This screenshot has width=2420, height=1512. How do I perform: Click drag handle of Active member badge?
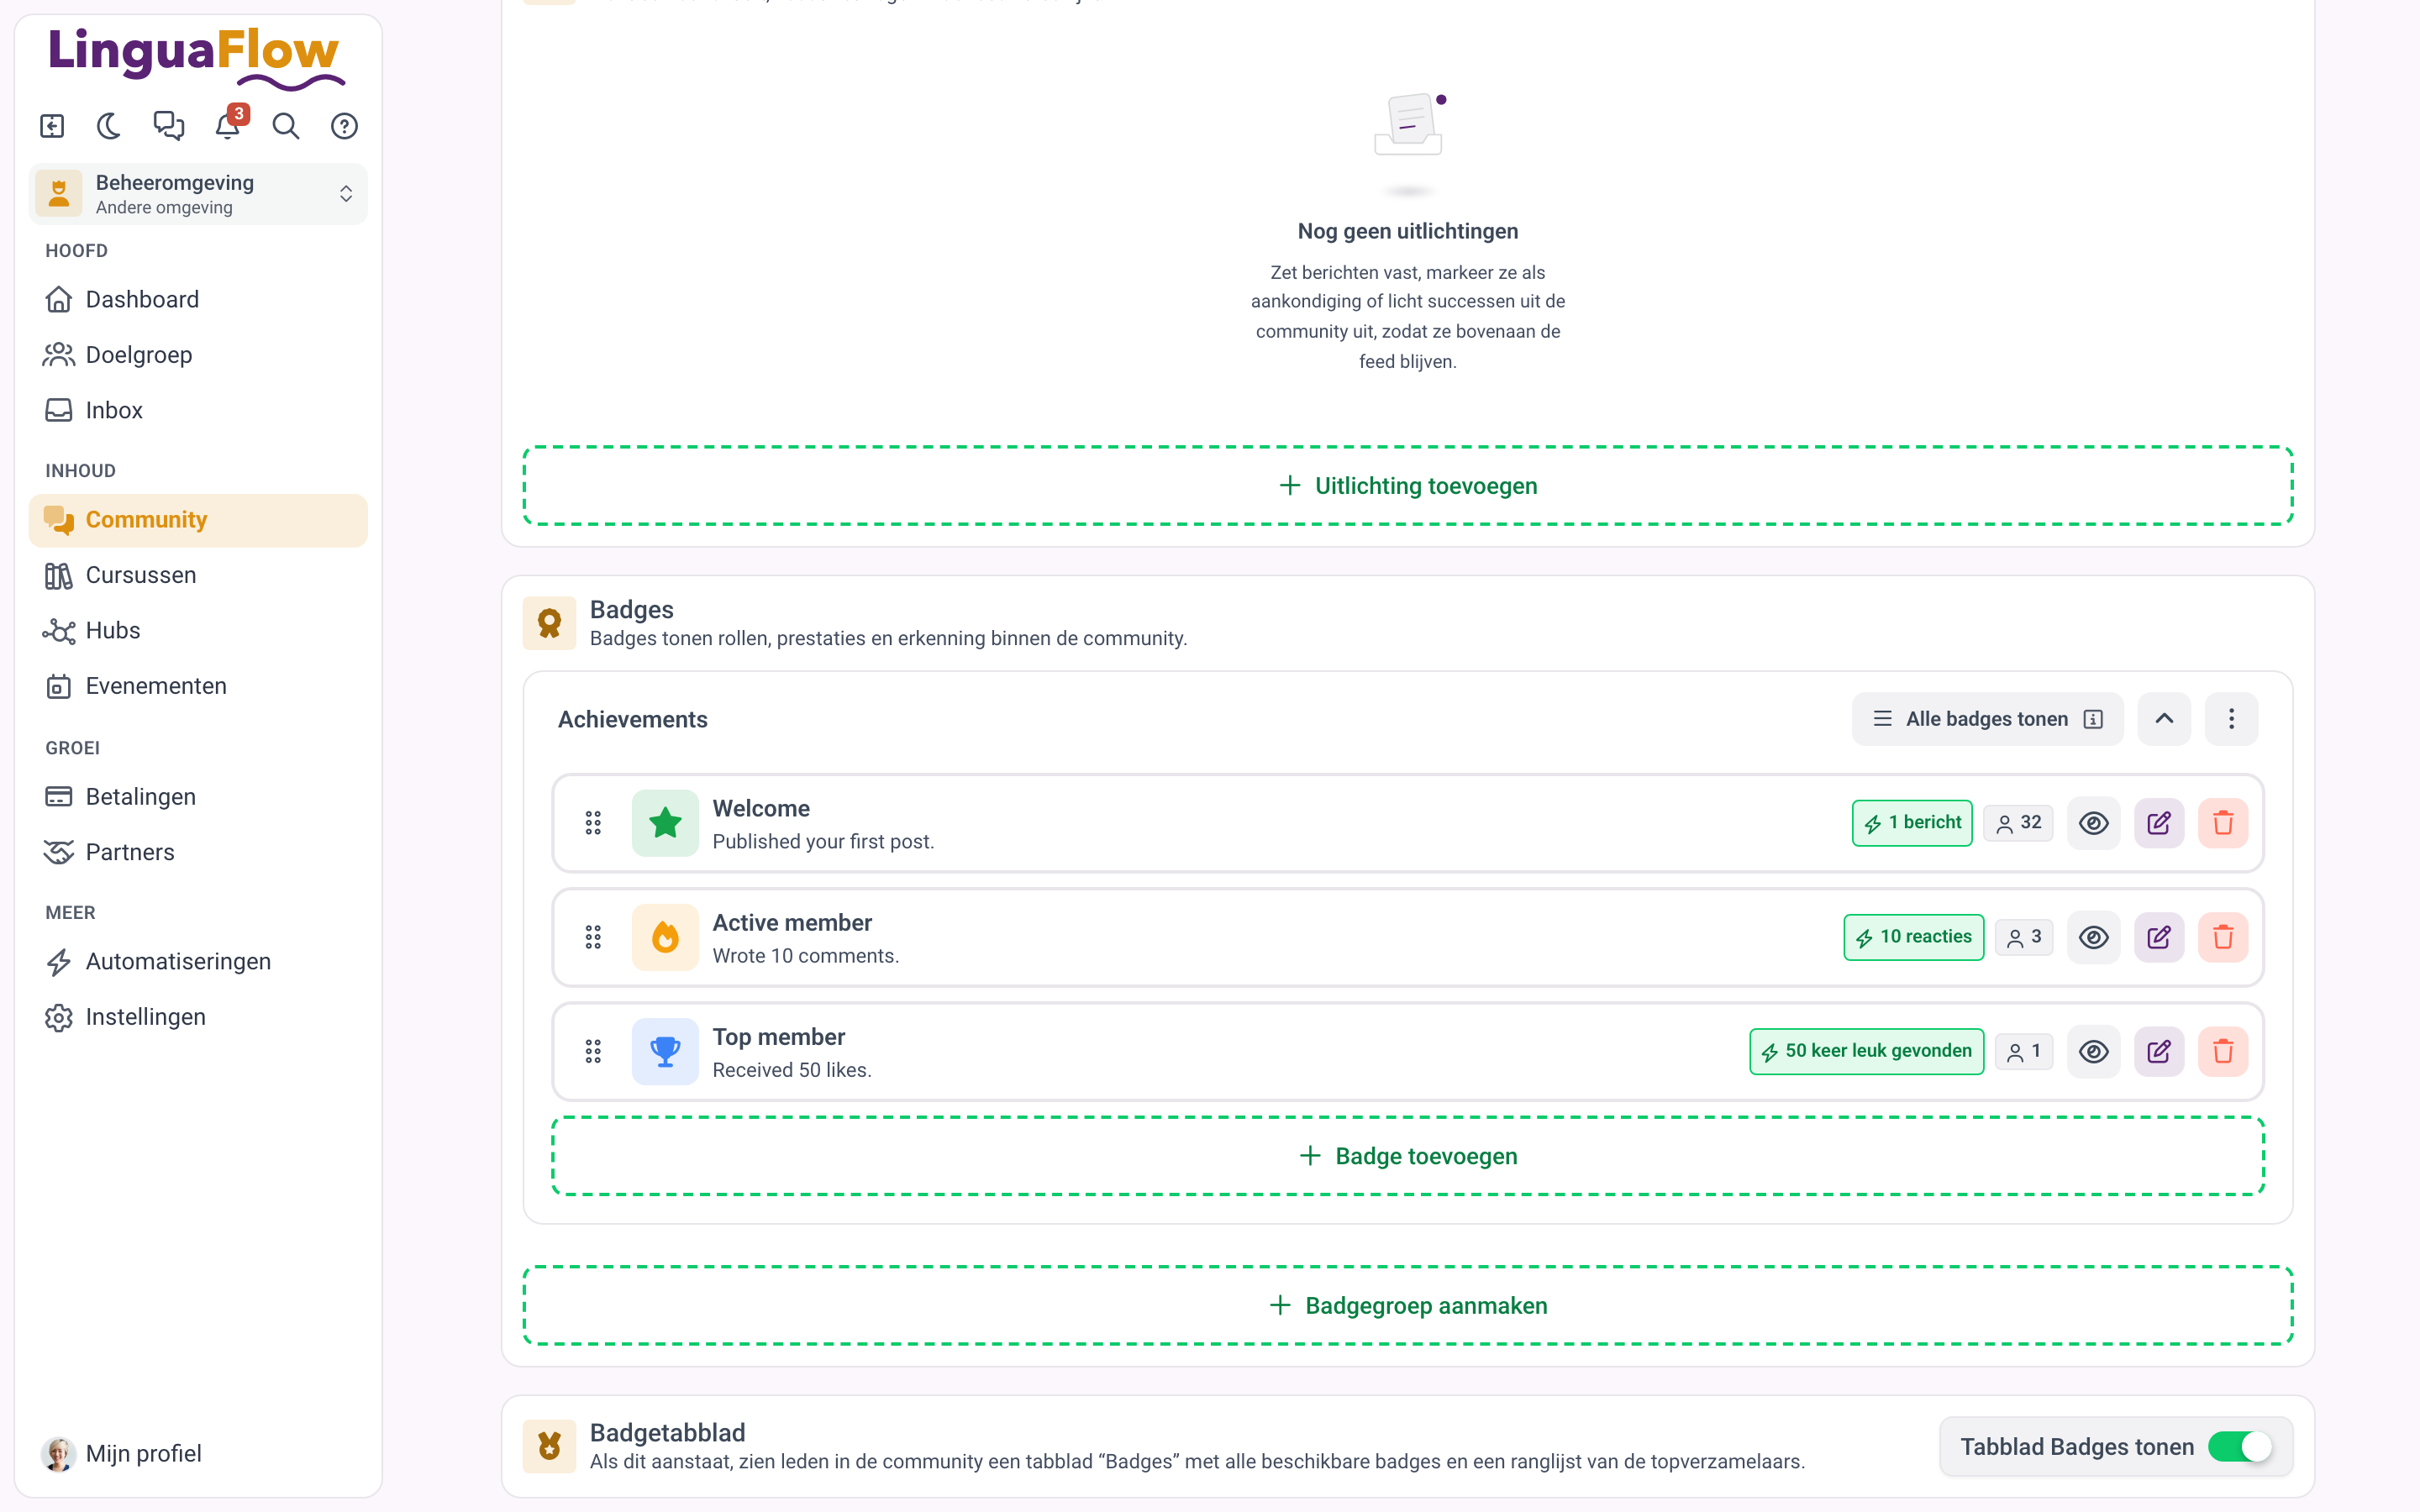pos(593,937)
